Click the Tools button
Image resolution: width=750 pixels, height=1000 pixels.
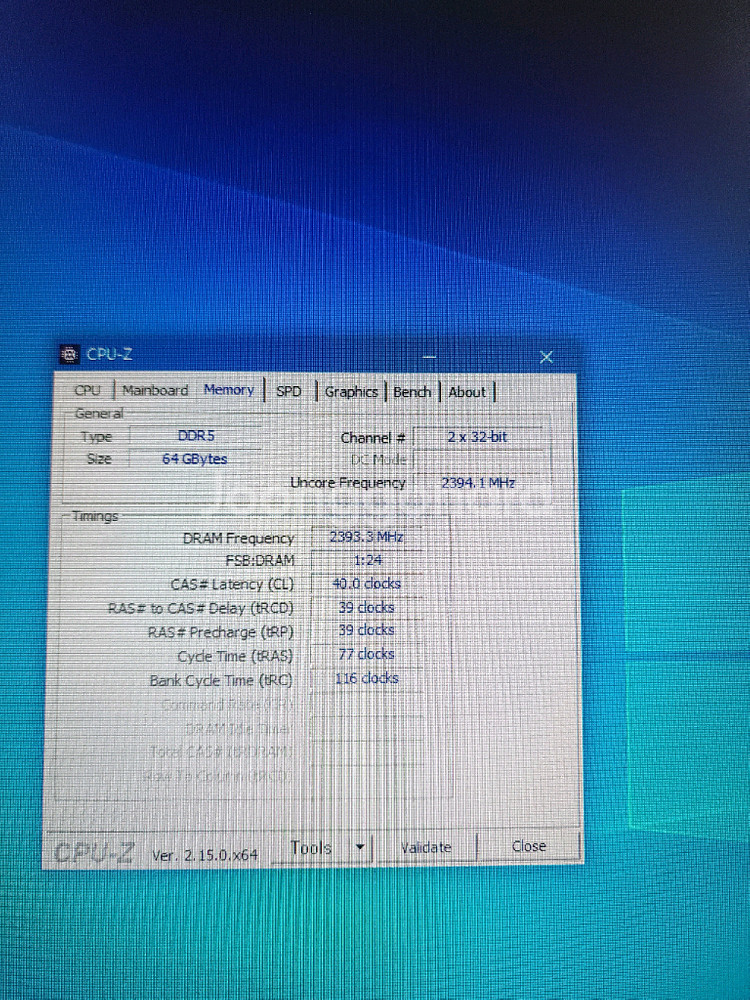coord(311,848)
